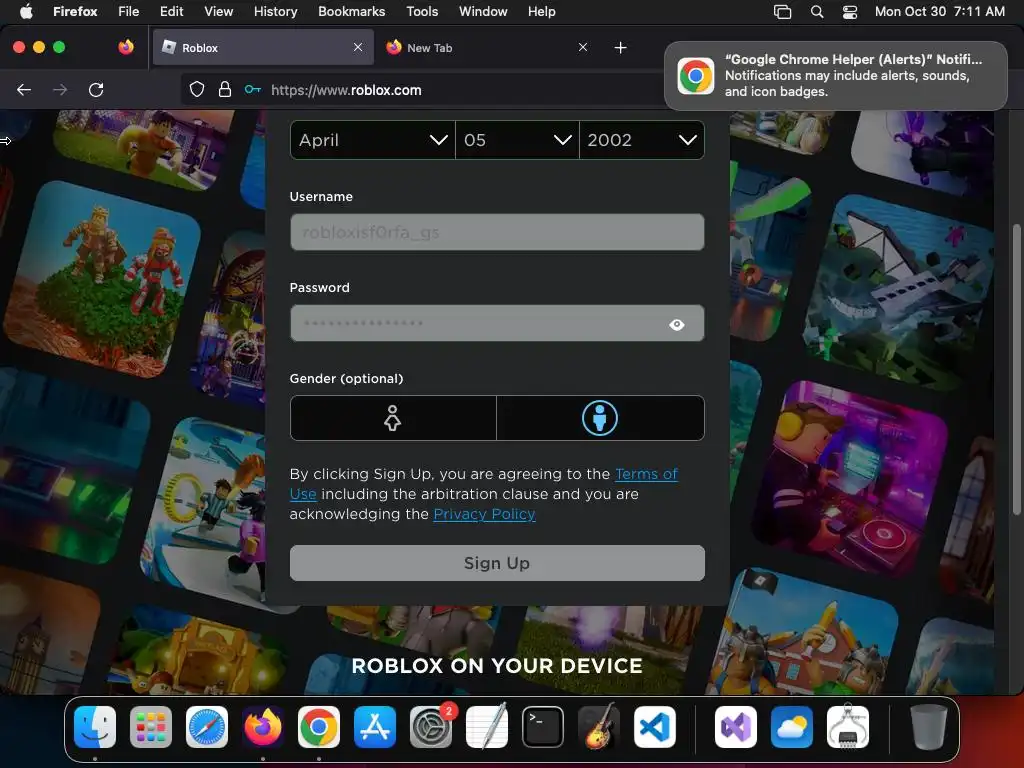Click the site security padlock icon
Image resolution: width=1024 pixels, height=768 pixels.
coord(225,89)
